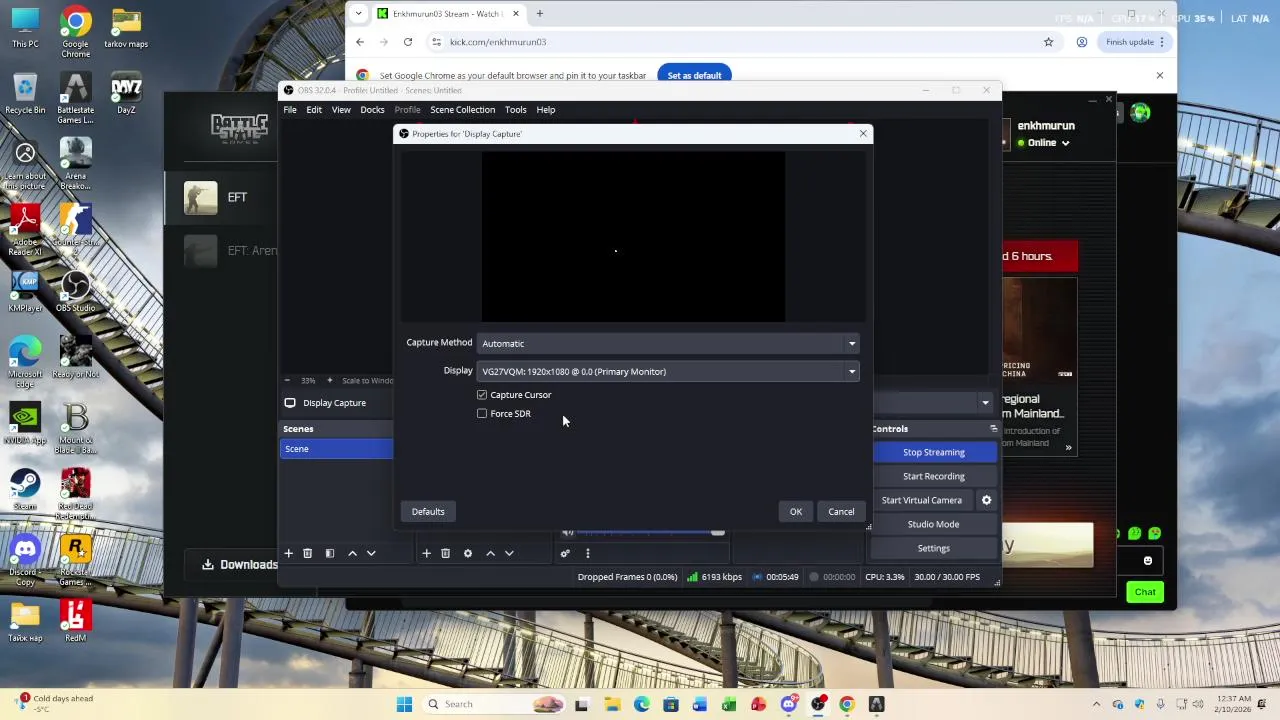Enable the Force SDR checkbox
1280x720 pixels.
tap(482, 414)
